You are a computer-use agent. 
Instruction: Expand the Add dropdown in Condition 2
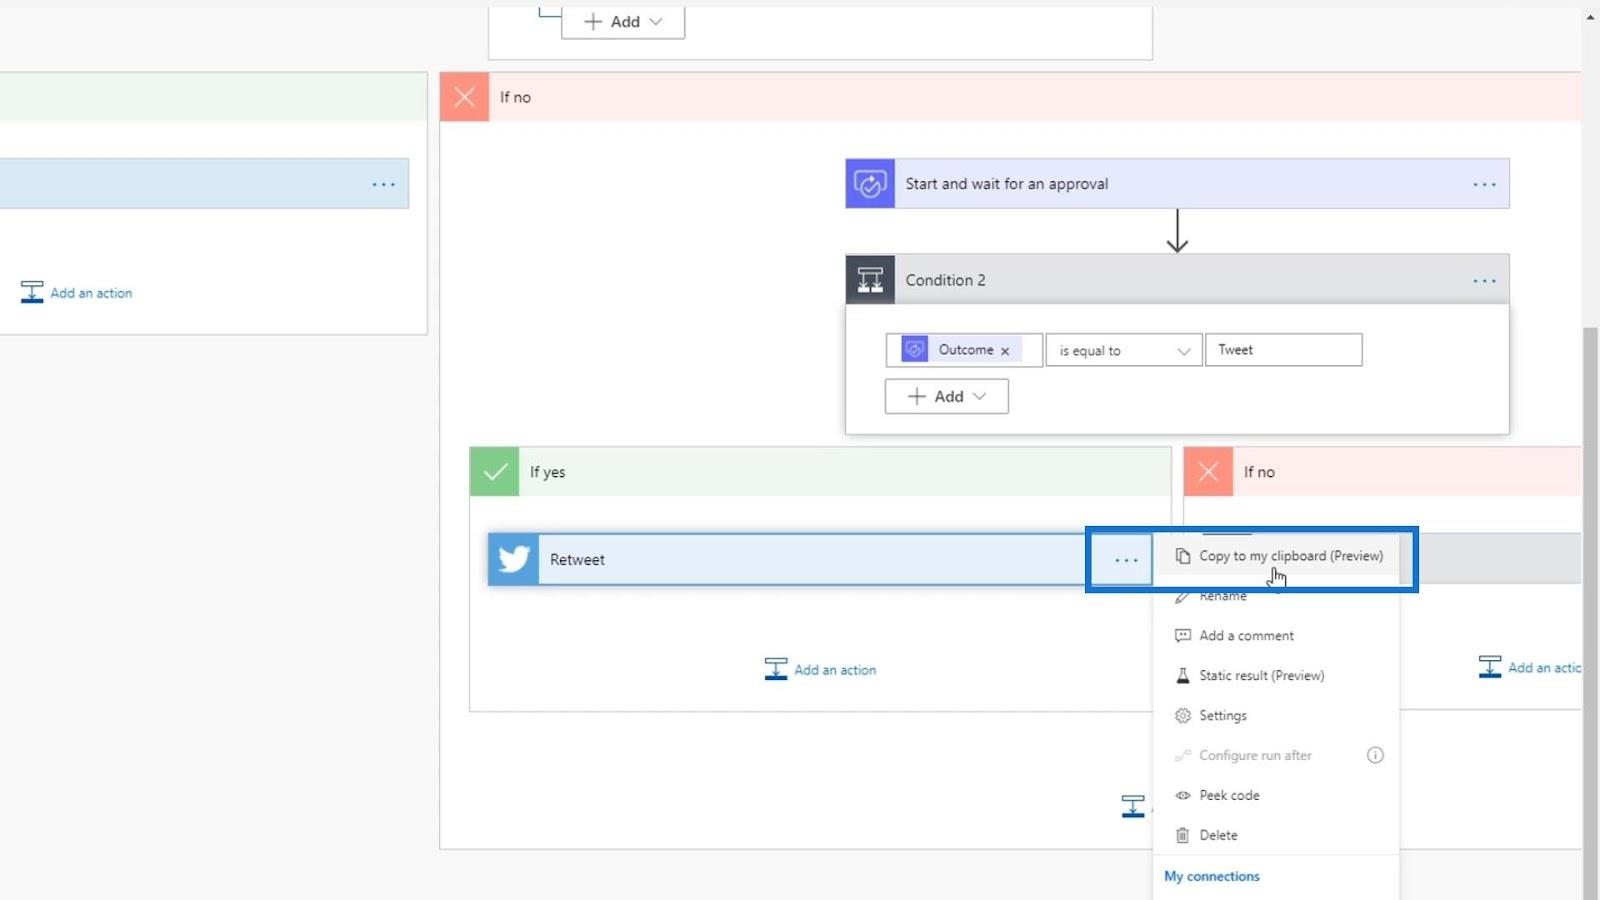(x=946, y=396)
